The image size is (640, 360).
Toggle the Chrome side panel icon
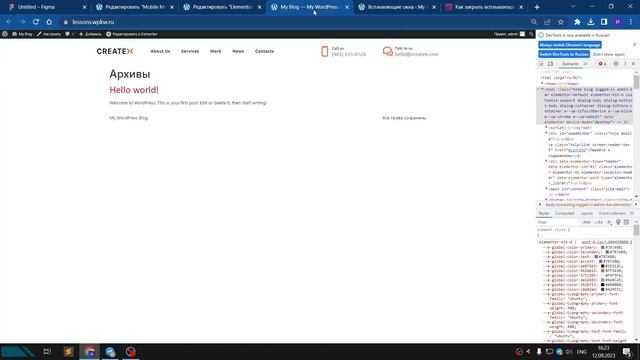(x=604, y=22)
